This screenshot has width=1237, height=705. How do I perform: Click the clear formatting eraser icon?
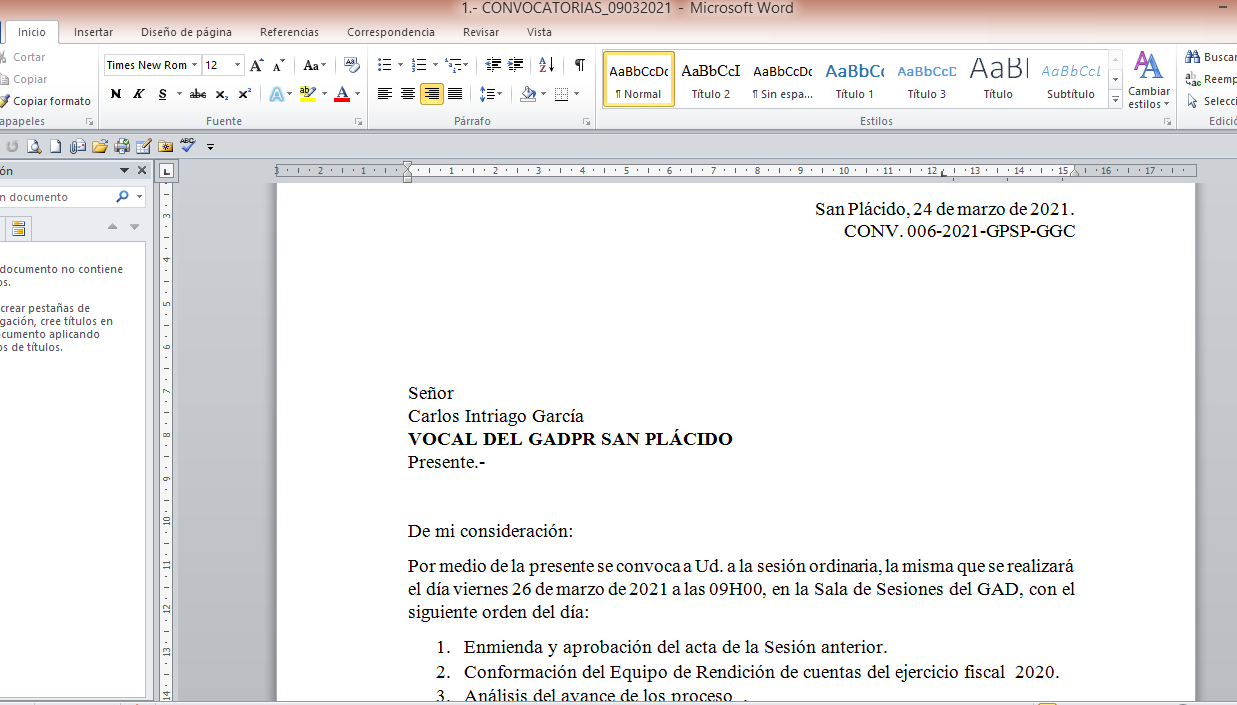[351, 65]
